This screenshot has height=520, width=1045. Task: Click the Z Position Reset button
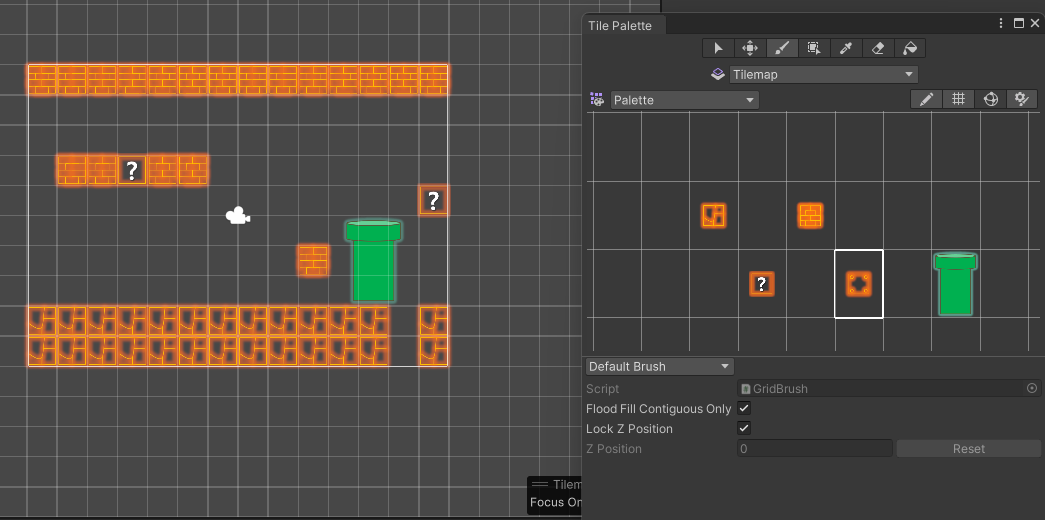tap(968, 449)
